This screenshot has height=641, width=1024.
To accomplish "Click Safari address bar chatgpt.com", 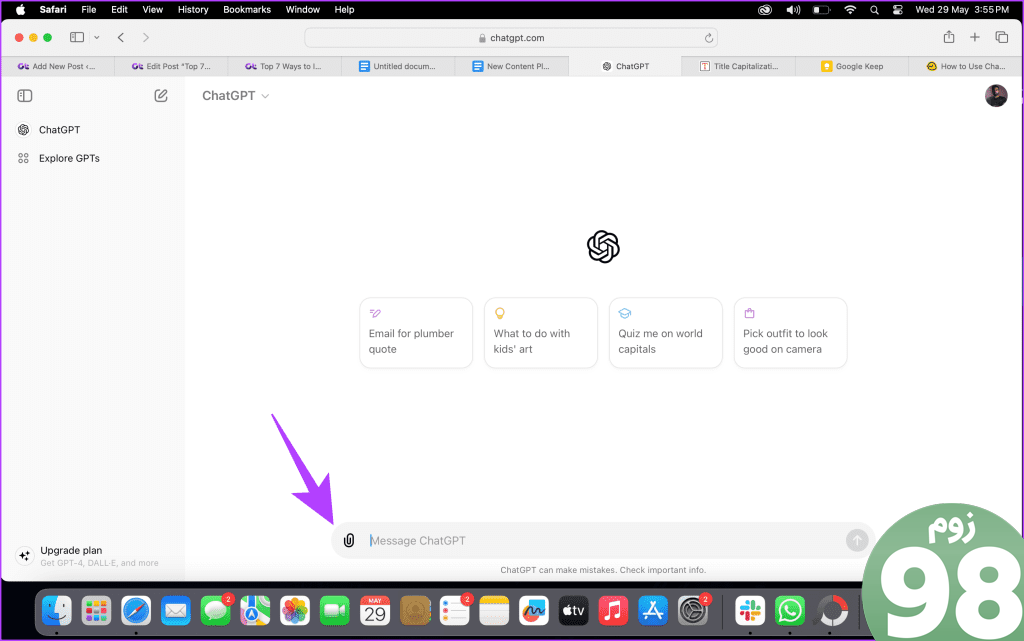I will tap(511, 38).
